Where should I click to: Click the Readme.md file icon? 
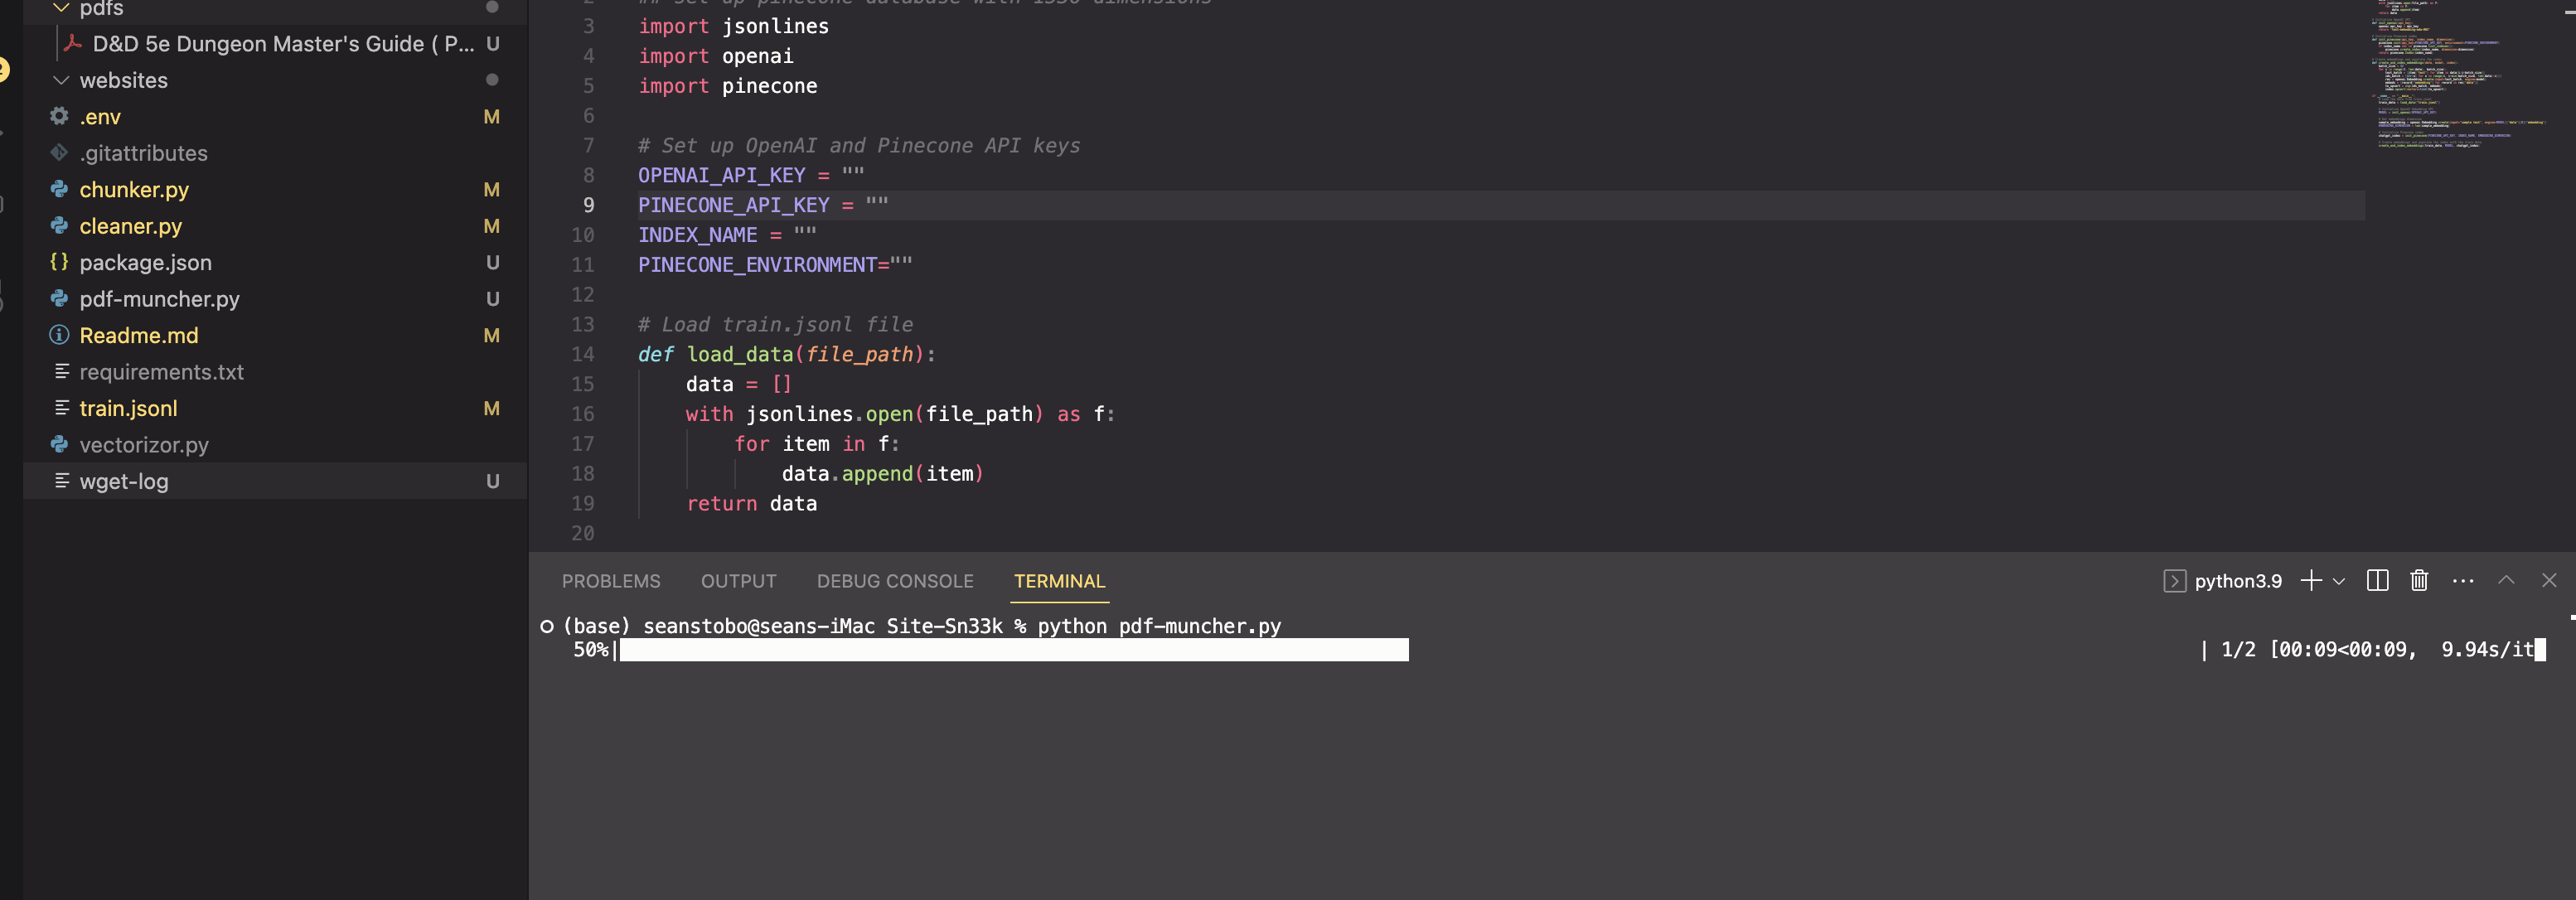59,335
